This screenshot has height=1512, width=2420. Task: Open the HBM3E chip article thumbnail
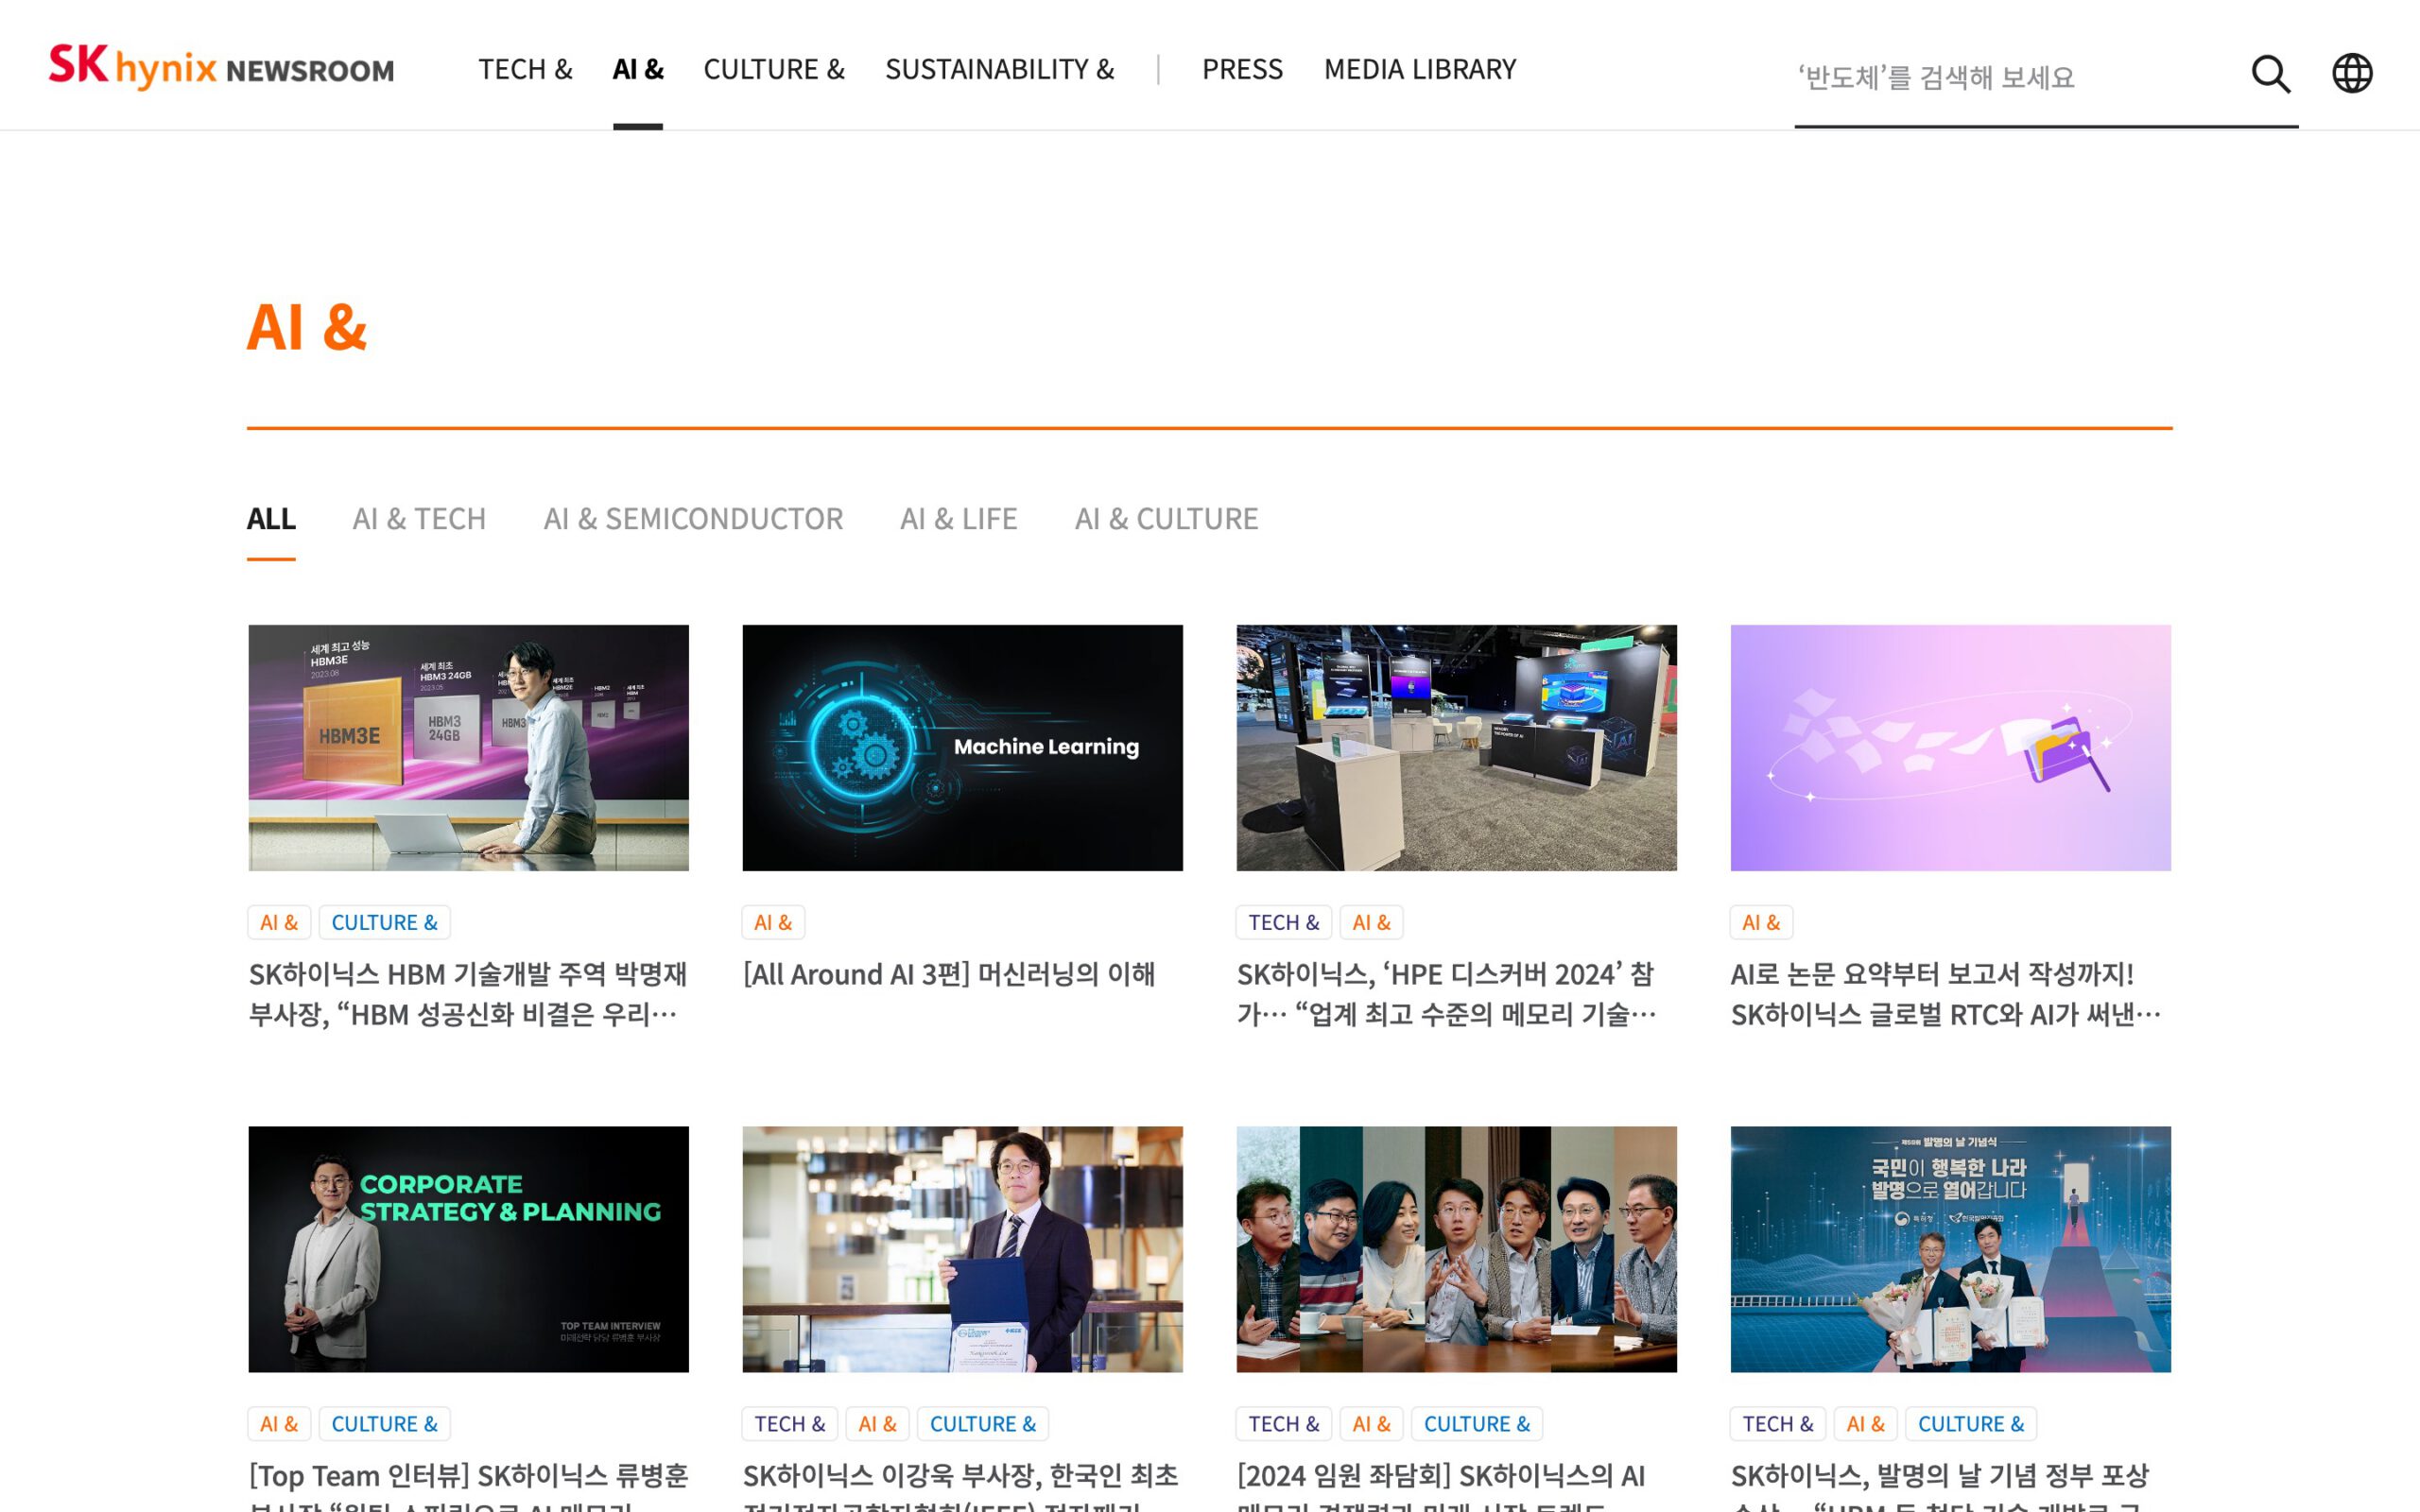pyautogui.click(x=468, y=748)
